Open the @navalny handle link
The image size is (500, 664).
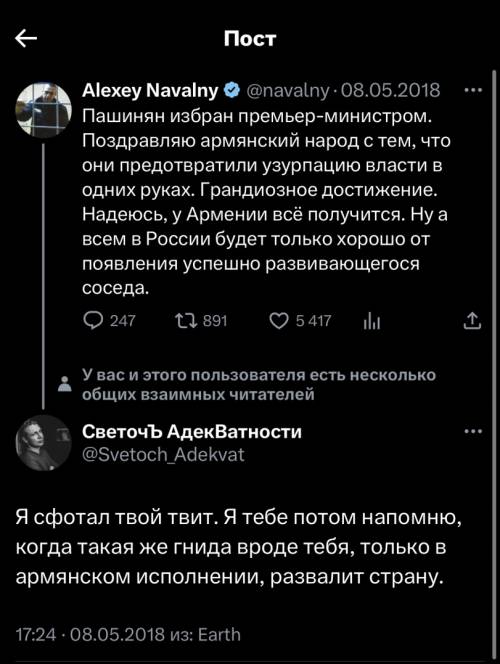(x=287, y=91)
